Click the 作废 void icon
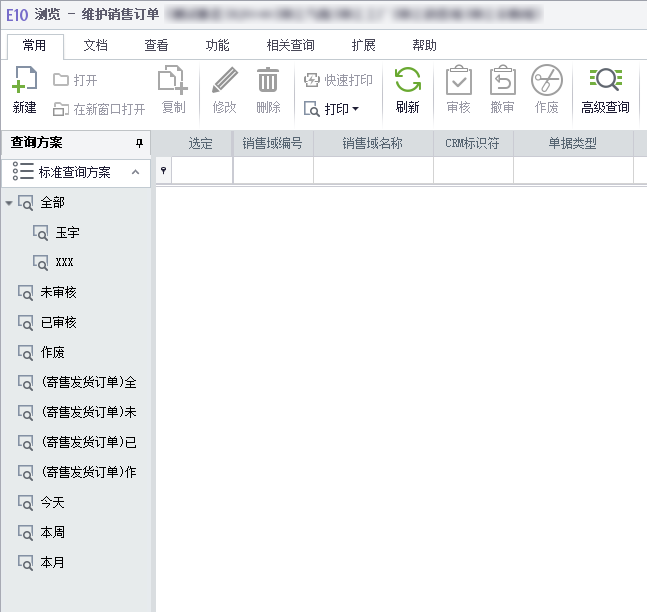Viewport: 647px width, 612px height. pos(546,82)
